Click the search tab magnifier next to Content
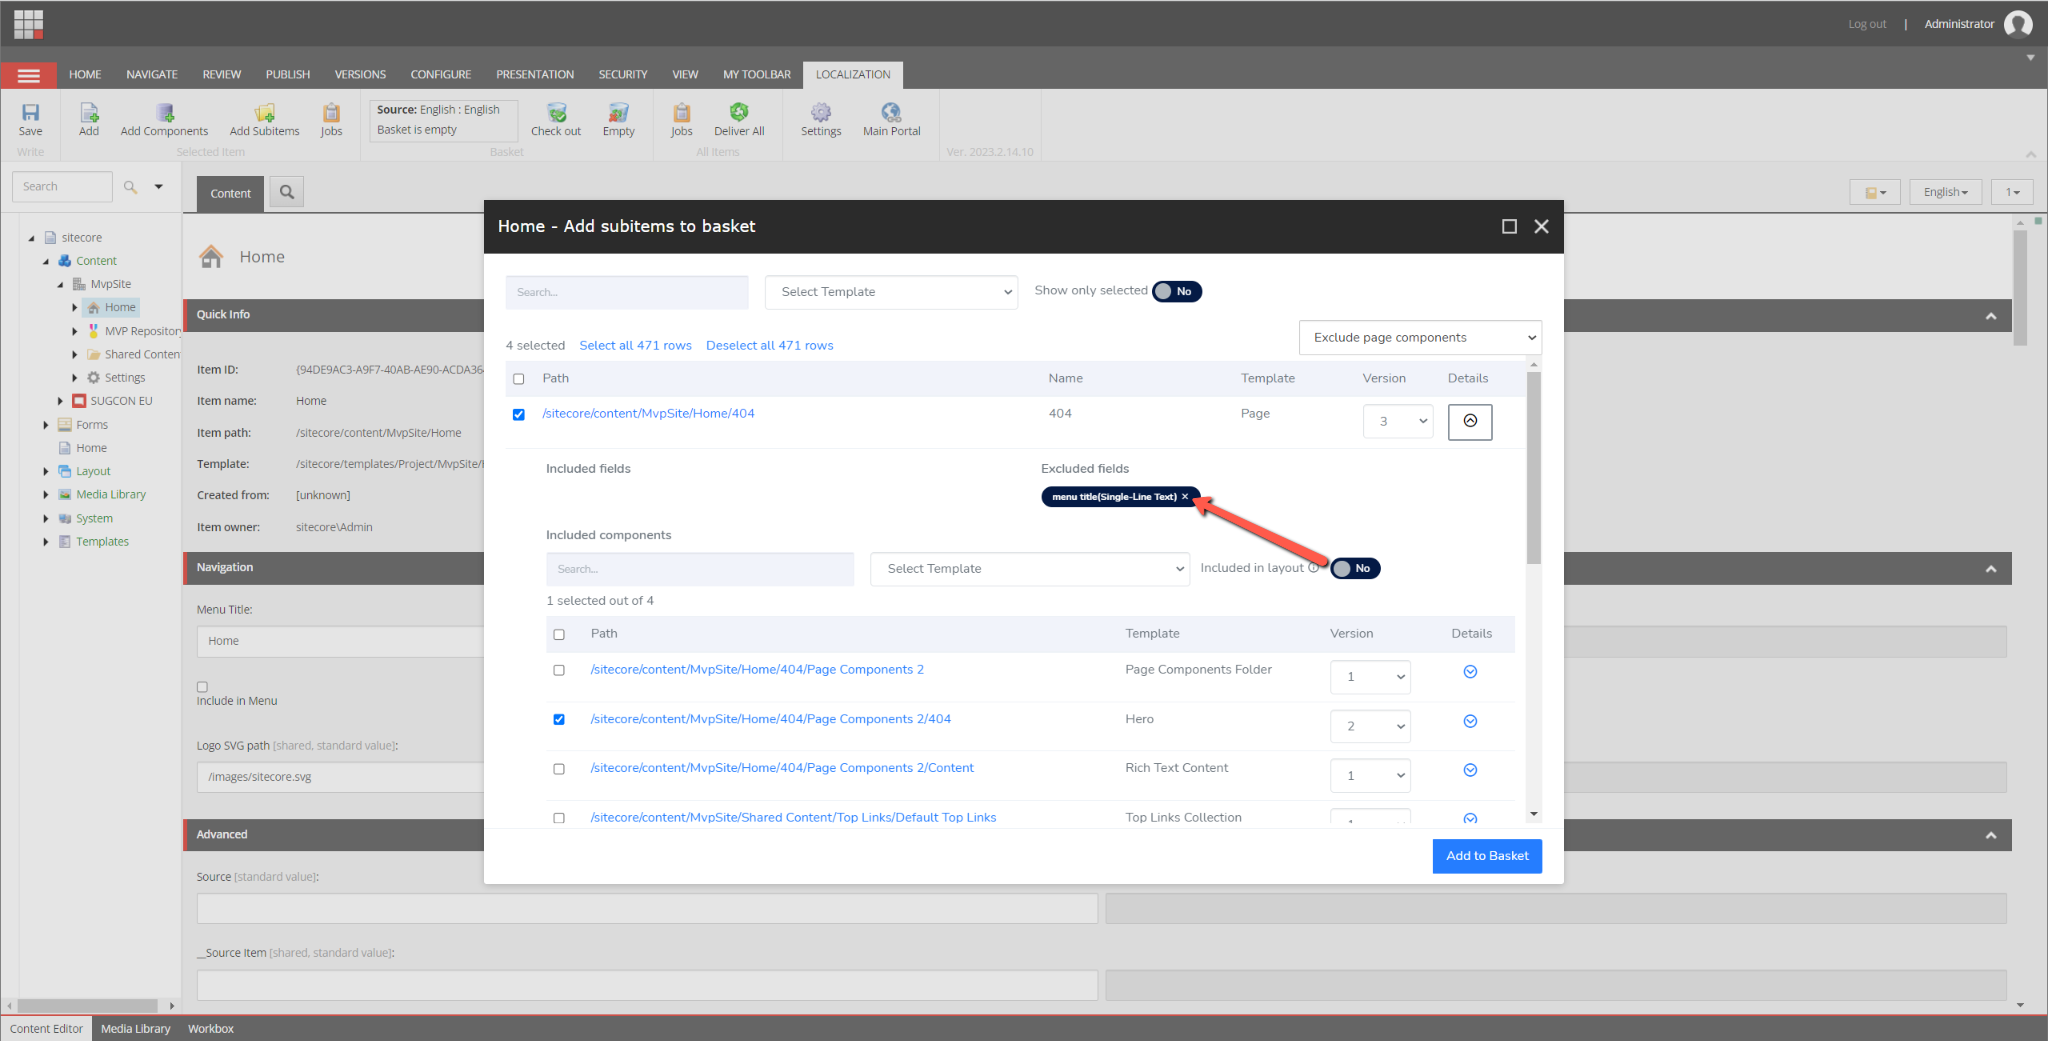Image resolution: width=2048 pixels, height=1041 pixels. tap(287, 192)
